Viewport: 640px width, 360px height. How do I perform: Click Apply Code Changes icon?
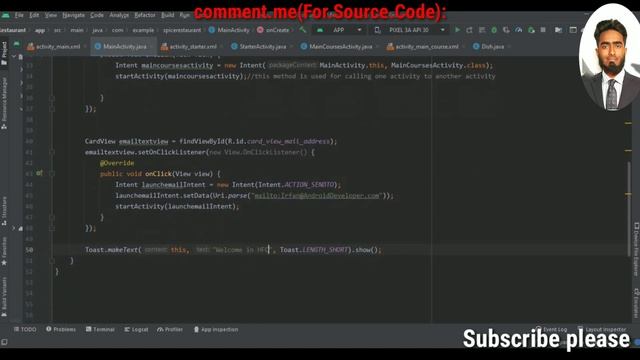coord(482,30)
